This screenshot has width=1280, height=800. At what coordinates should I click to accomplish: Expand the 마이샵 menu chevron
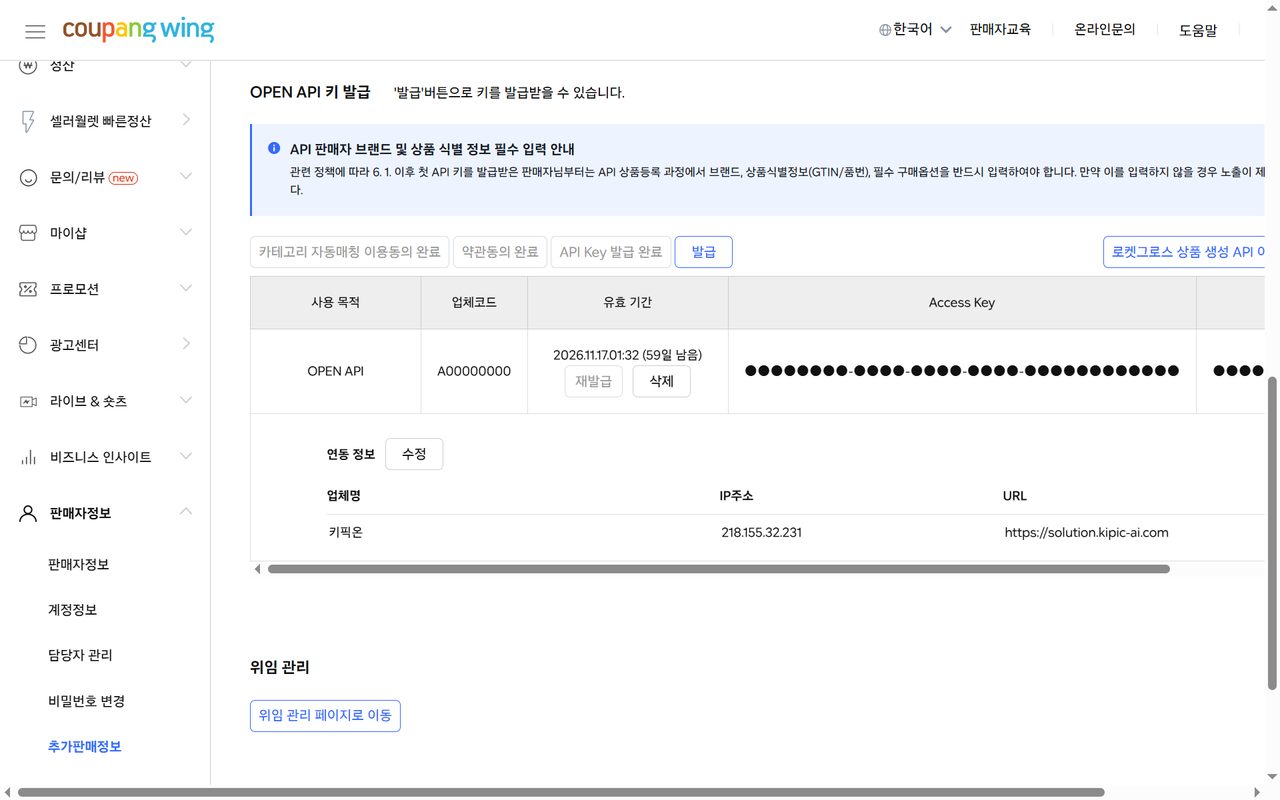pyautogui.click(x=186, y=232)
